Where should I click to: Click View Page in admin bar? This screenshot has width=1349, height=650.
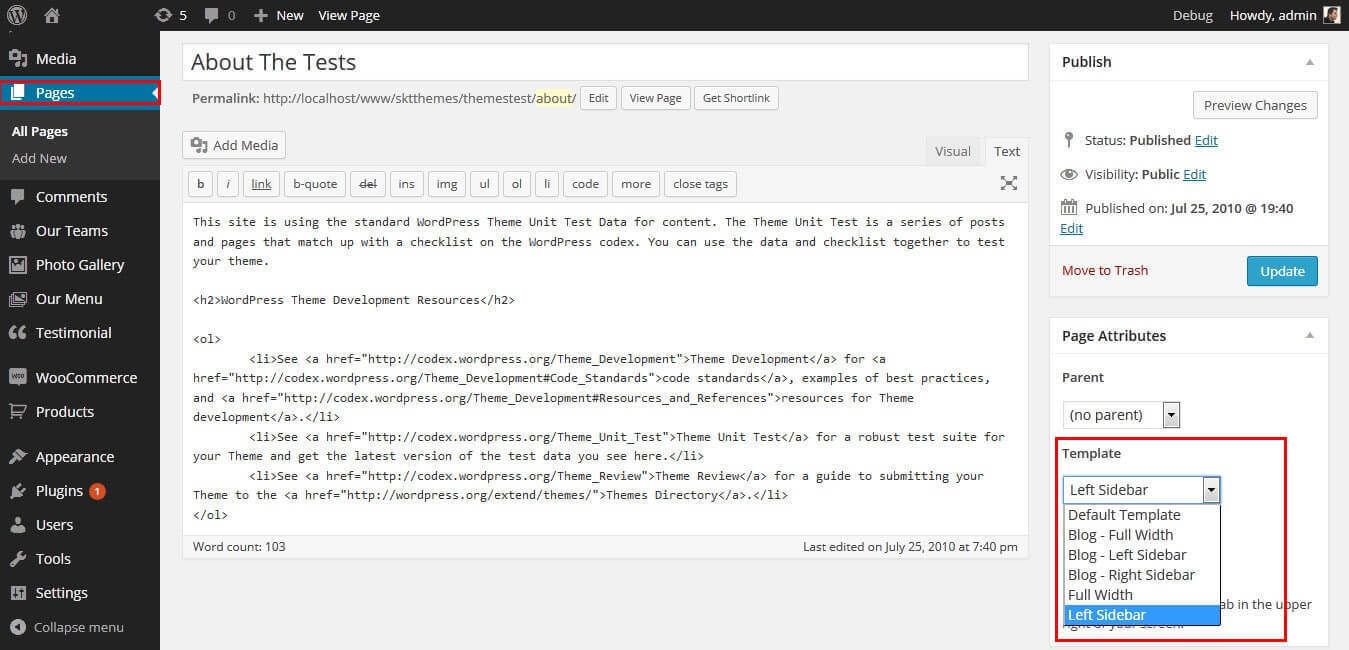[x=349, y=15]
